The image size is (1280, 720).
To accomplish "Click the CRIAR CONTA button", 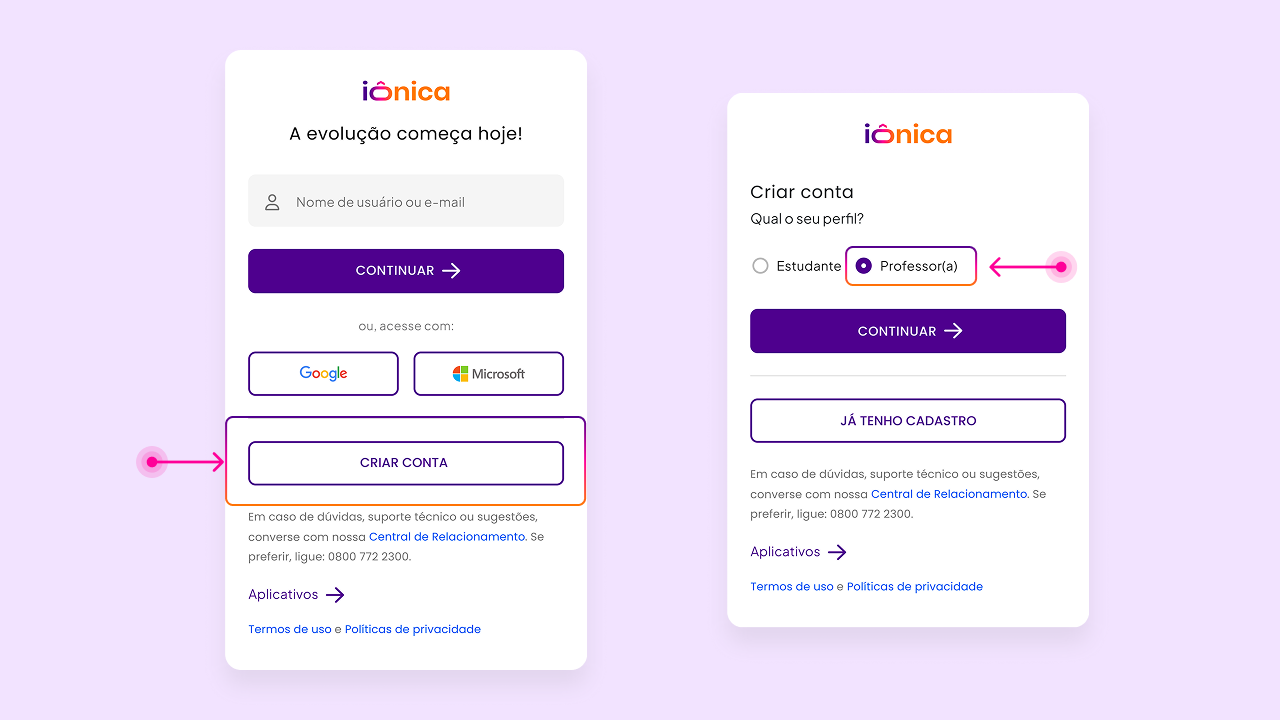I will click(x=406, y=463).
